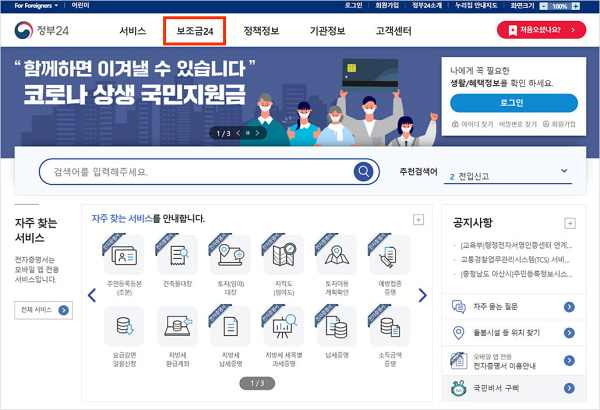Open the 고객센터 menu
600x410 pixels.
coord(393,31)
